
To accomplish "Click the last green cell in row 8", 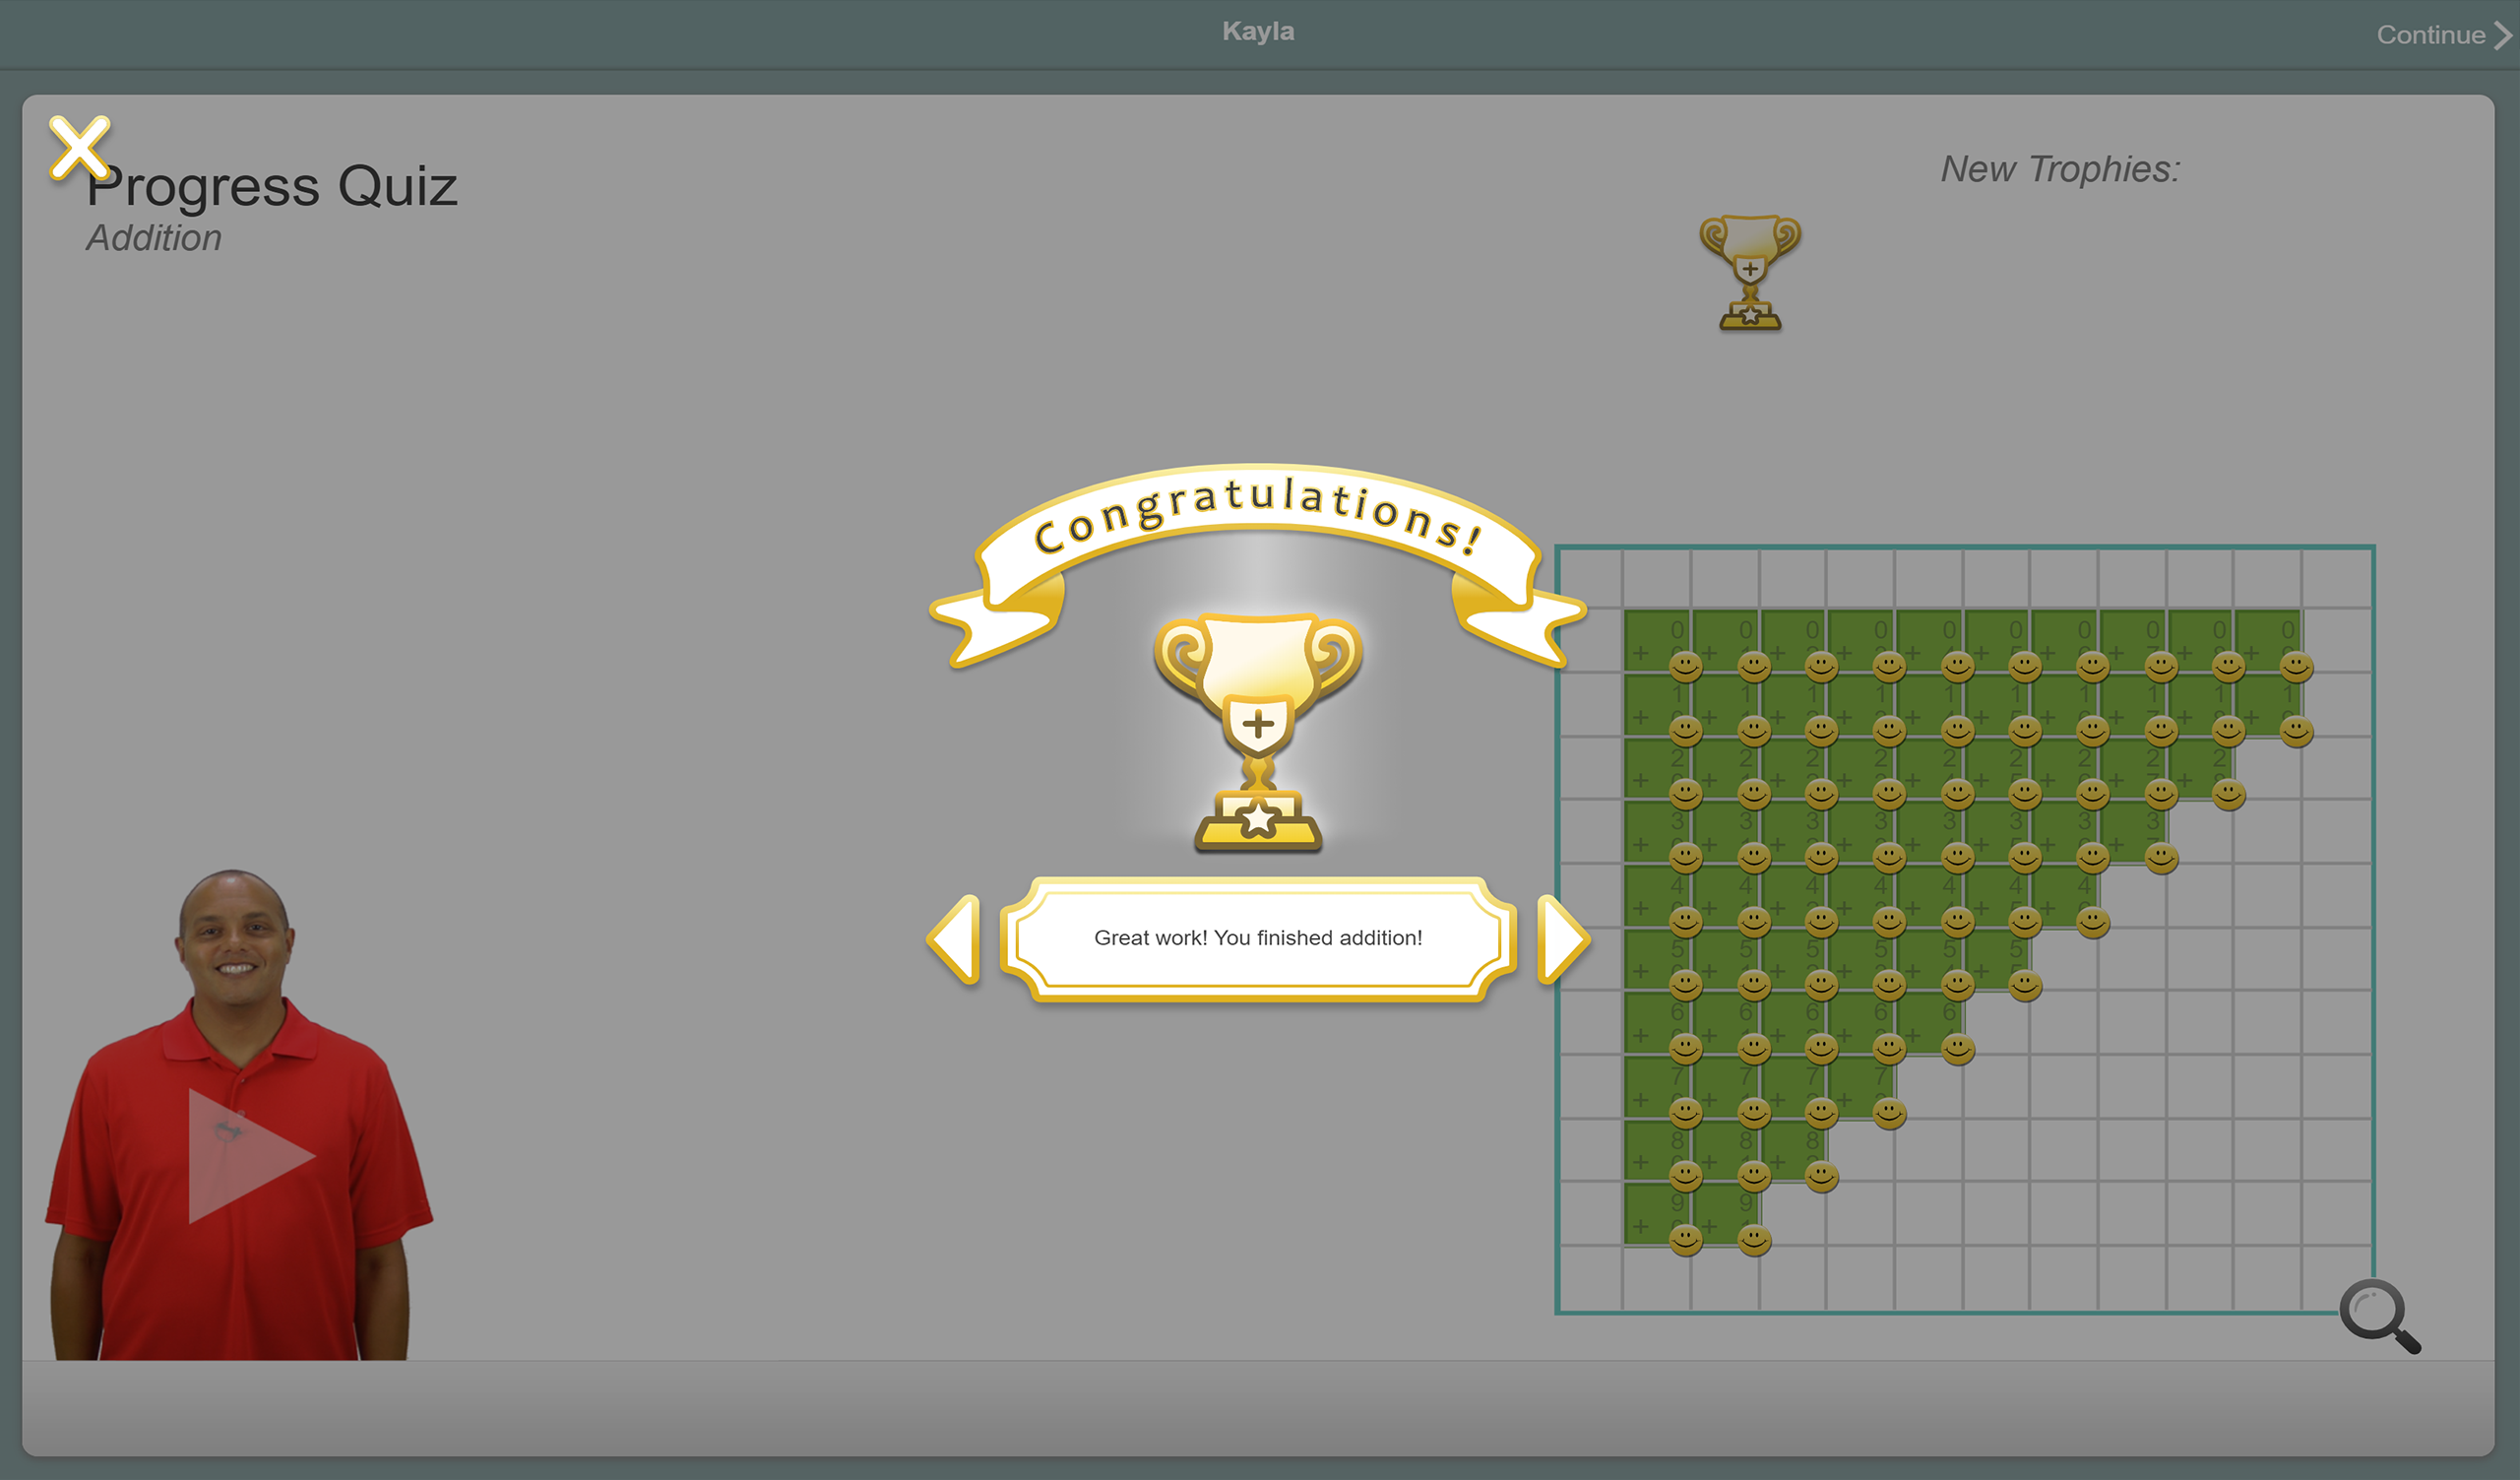I will tap(1793, 1148).
